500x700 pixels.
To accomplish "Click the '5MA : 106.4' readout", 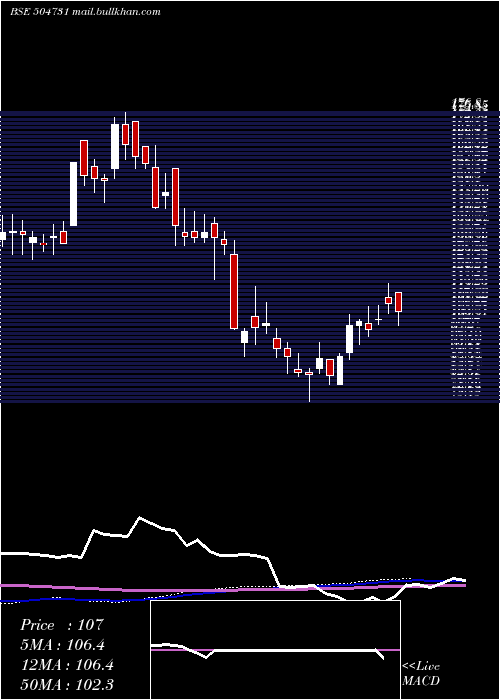I will pyautogui.click(x=63, y=645).
